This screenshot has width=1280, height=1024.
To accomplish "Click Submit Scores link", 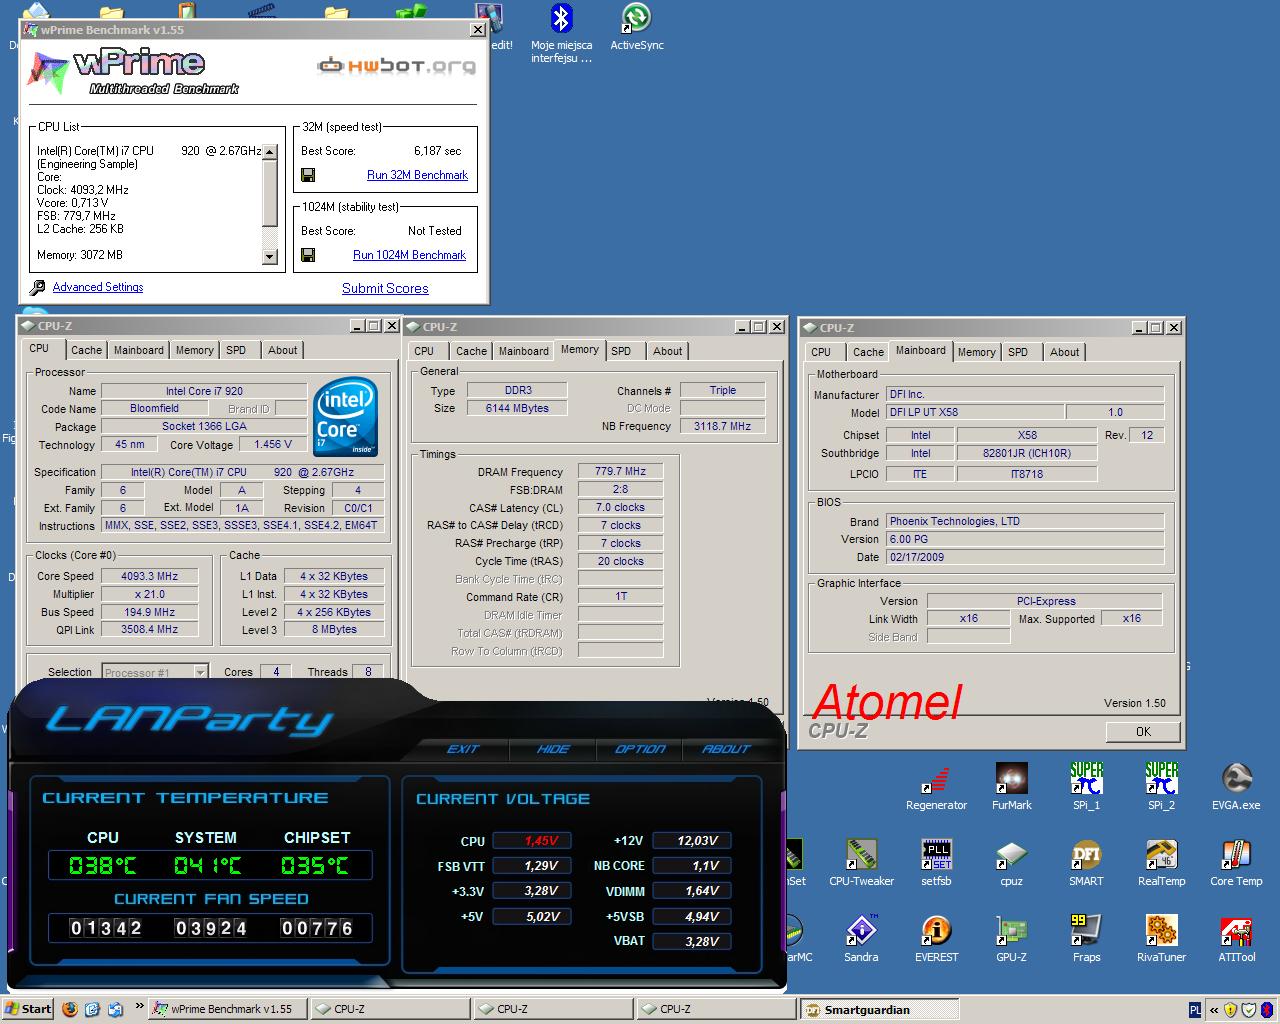I will tap(385, 288).
